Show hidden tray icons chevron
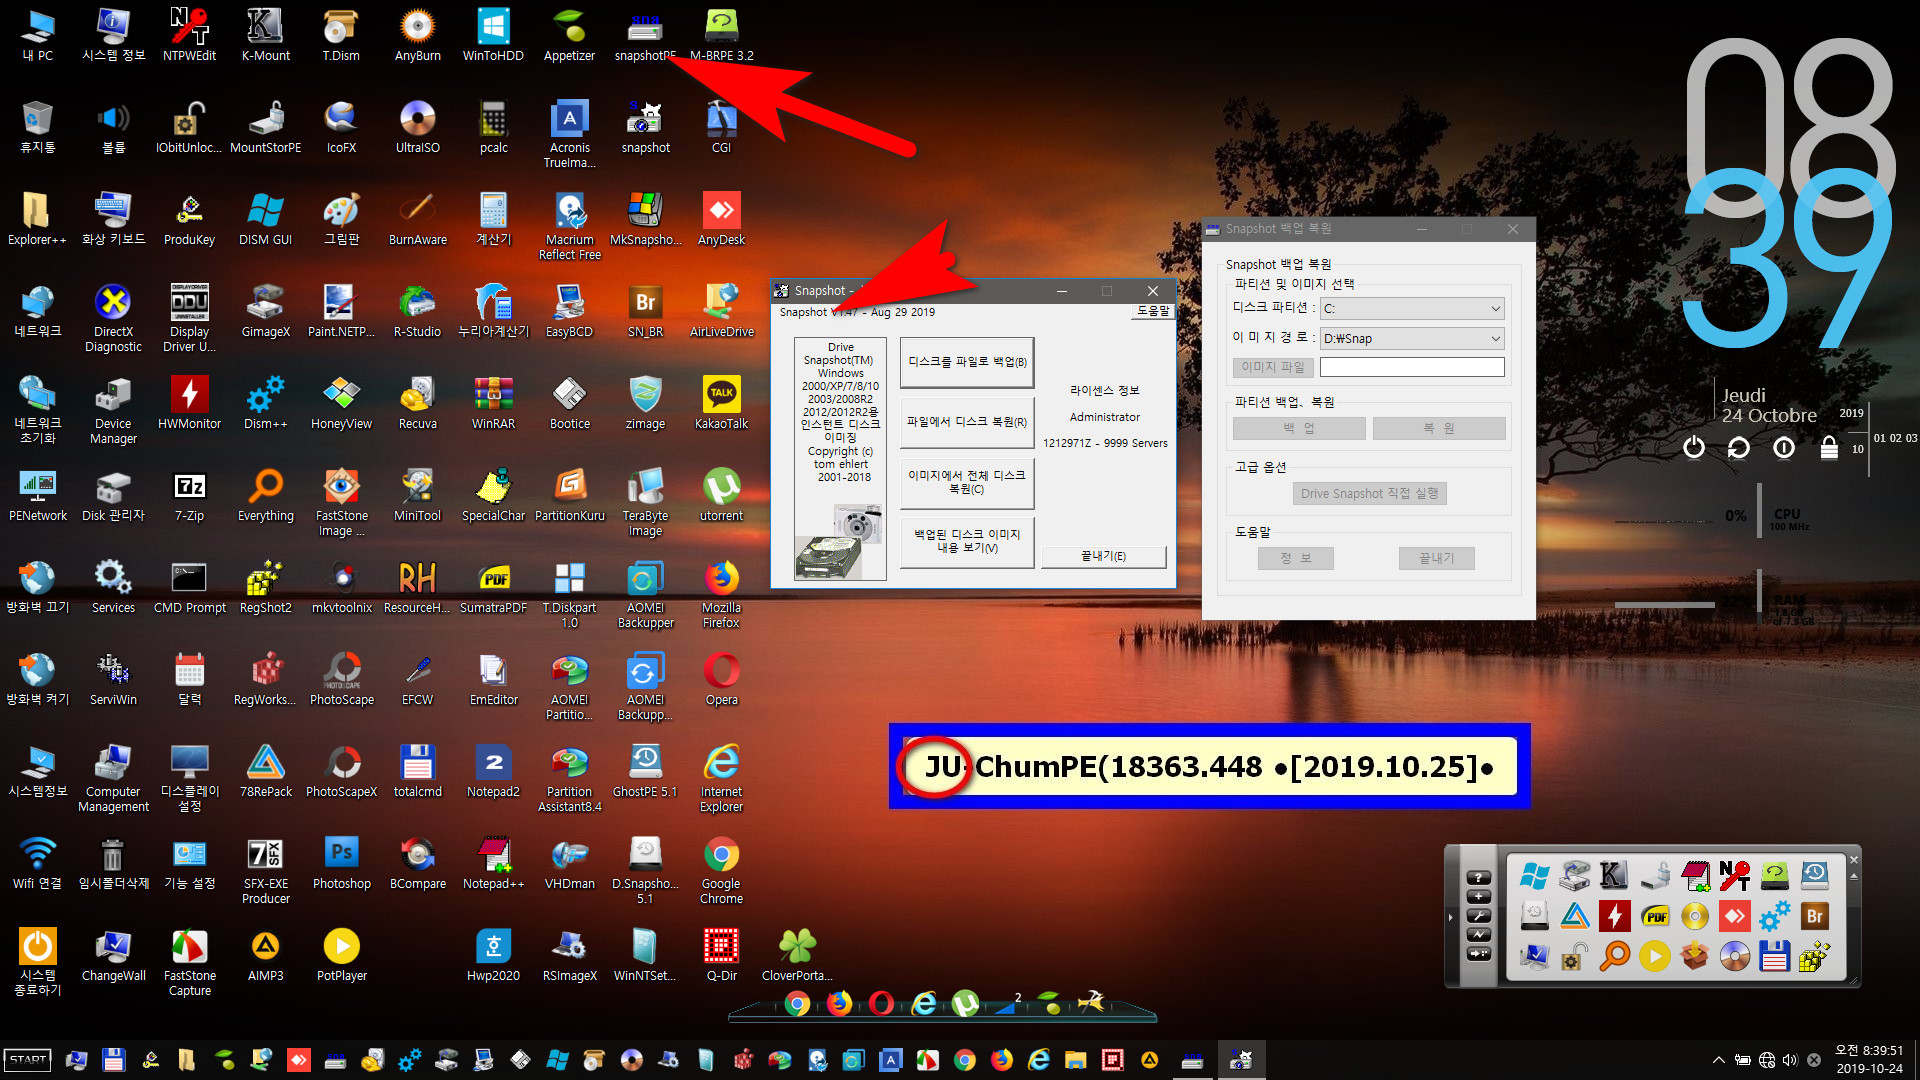Image resolution: width=1920 pixels, height=1080 pixels. click(x=1718, y=1060)
